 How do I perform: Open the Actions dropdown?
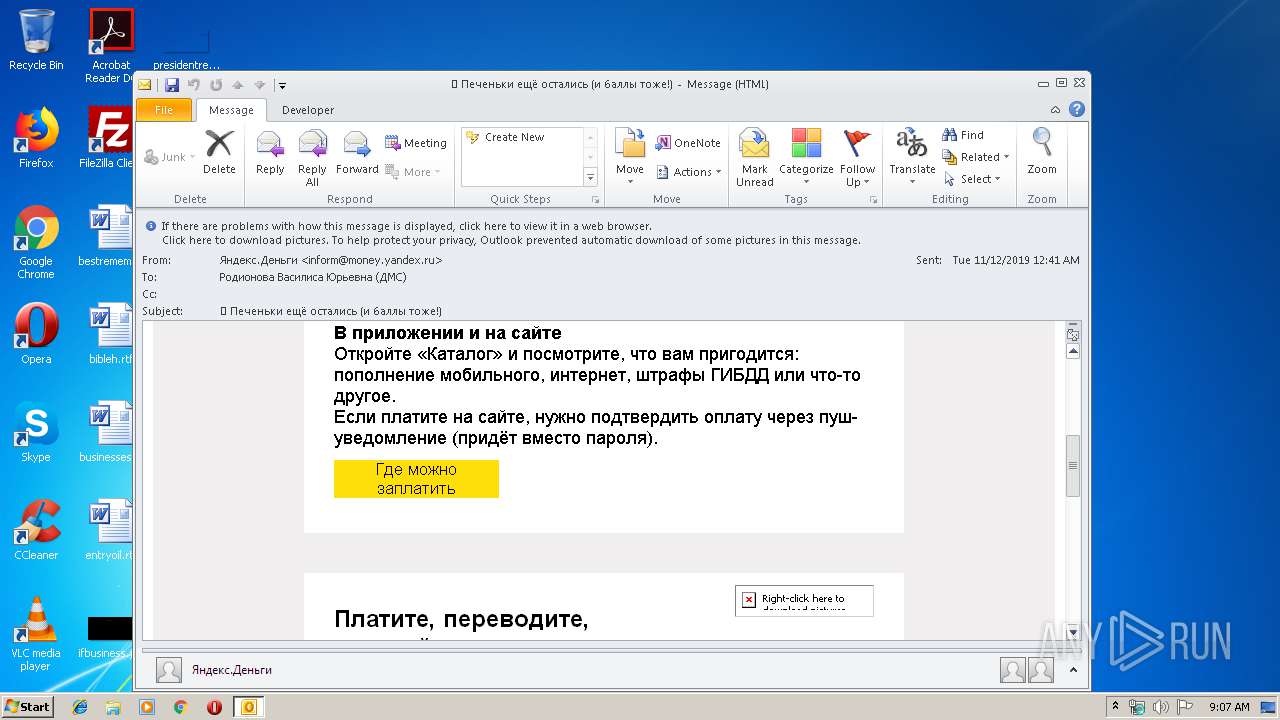[688, 172]
